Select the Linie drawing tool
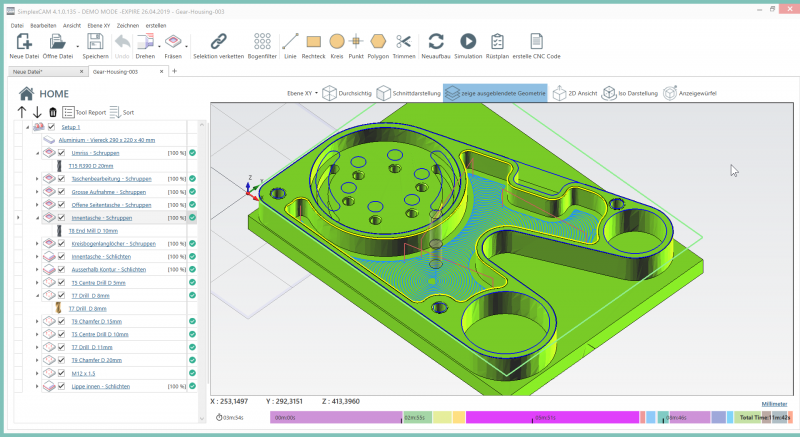The height and width of the screenshot is (437, 800). point(290,46)
